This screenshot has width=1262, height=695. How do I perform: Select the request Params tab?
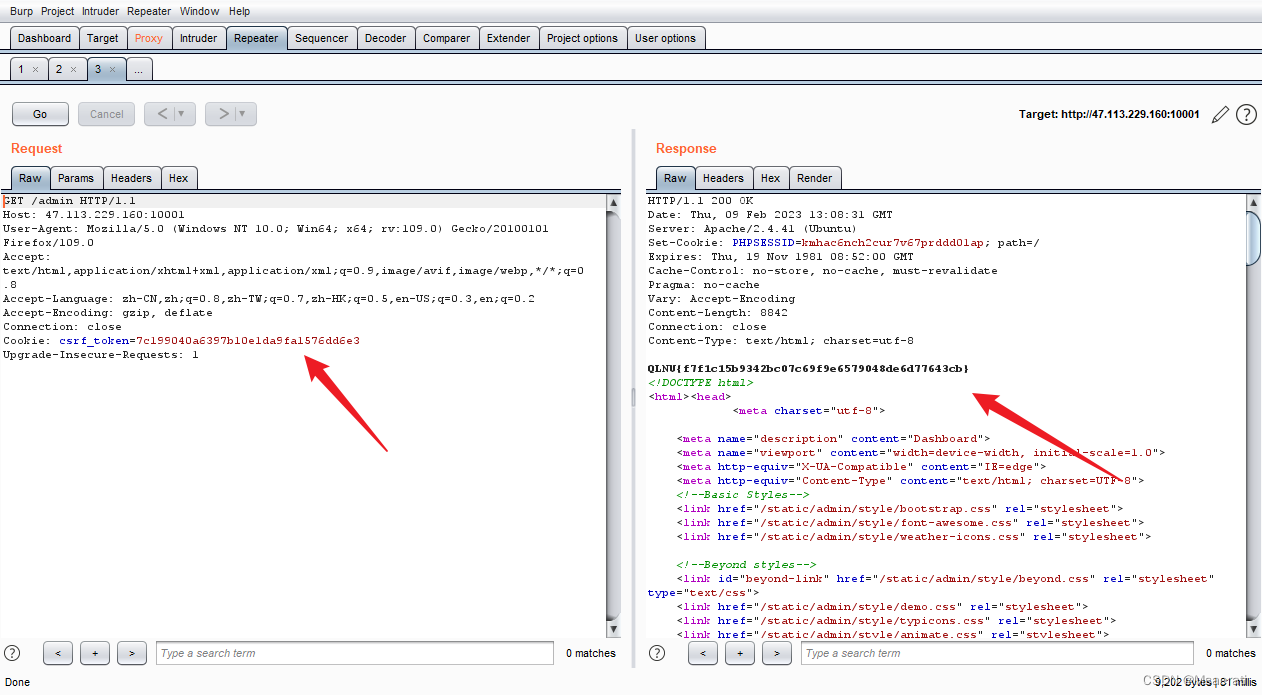point(75,178)
